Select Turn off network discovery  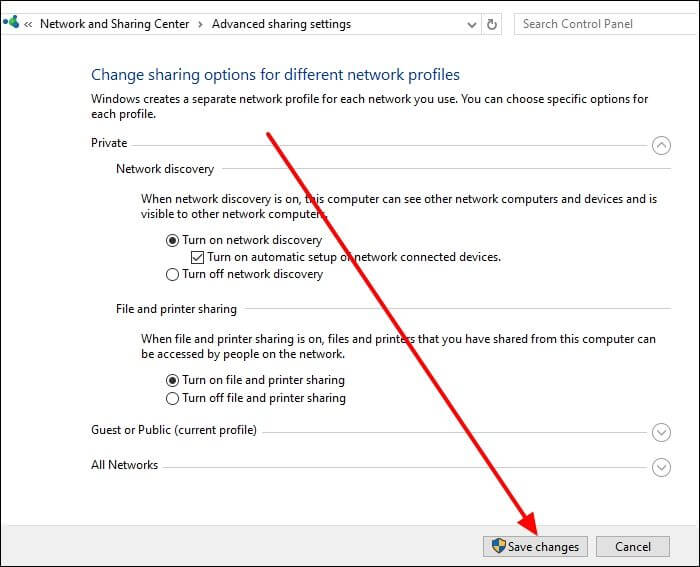pos(173,274)
